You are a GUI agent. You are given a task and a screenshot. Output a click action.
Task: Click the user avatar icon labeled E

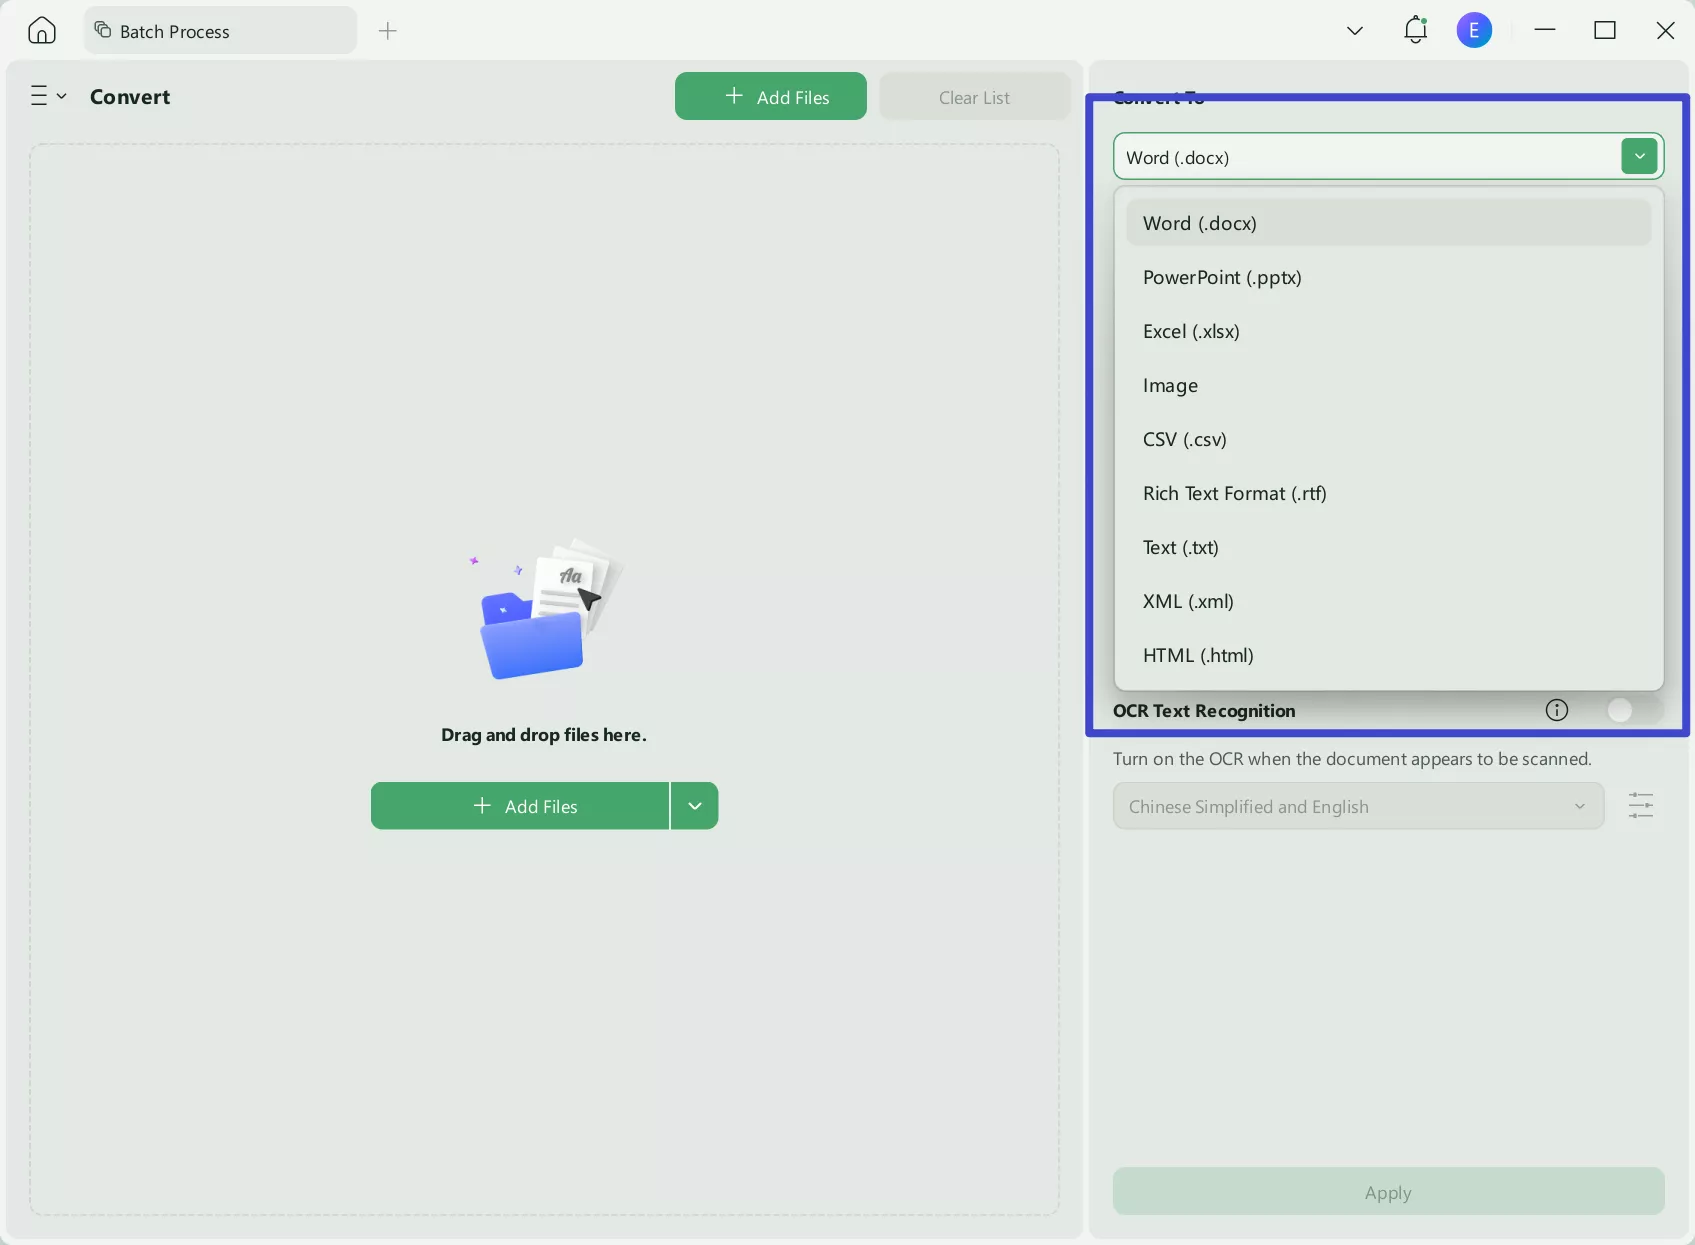(1473, 30)
